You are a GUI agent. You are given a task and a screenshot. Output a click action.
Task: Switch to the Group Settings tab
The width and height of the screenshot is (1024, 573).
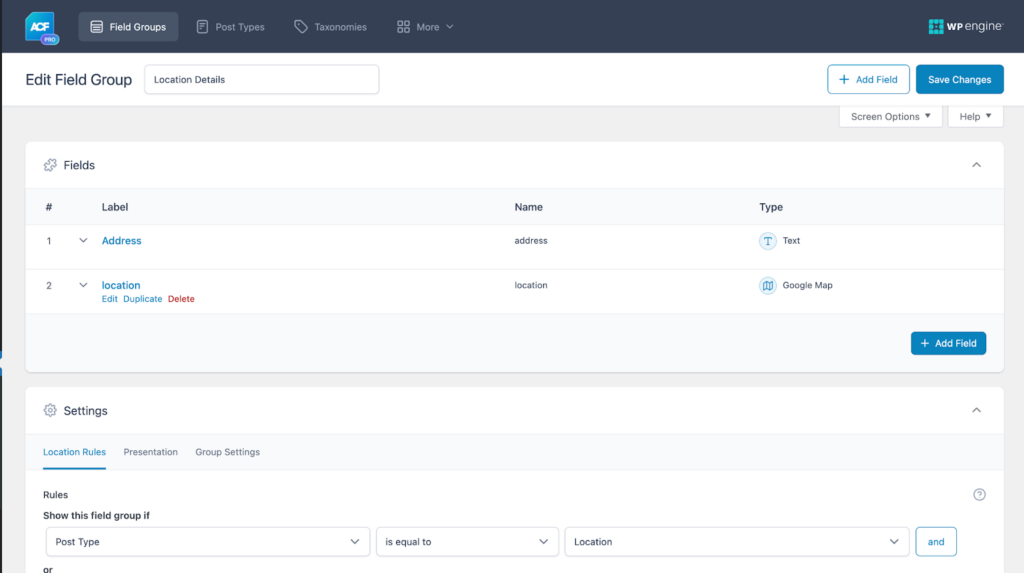pos(227,452)
